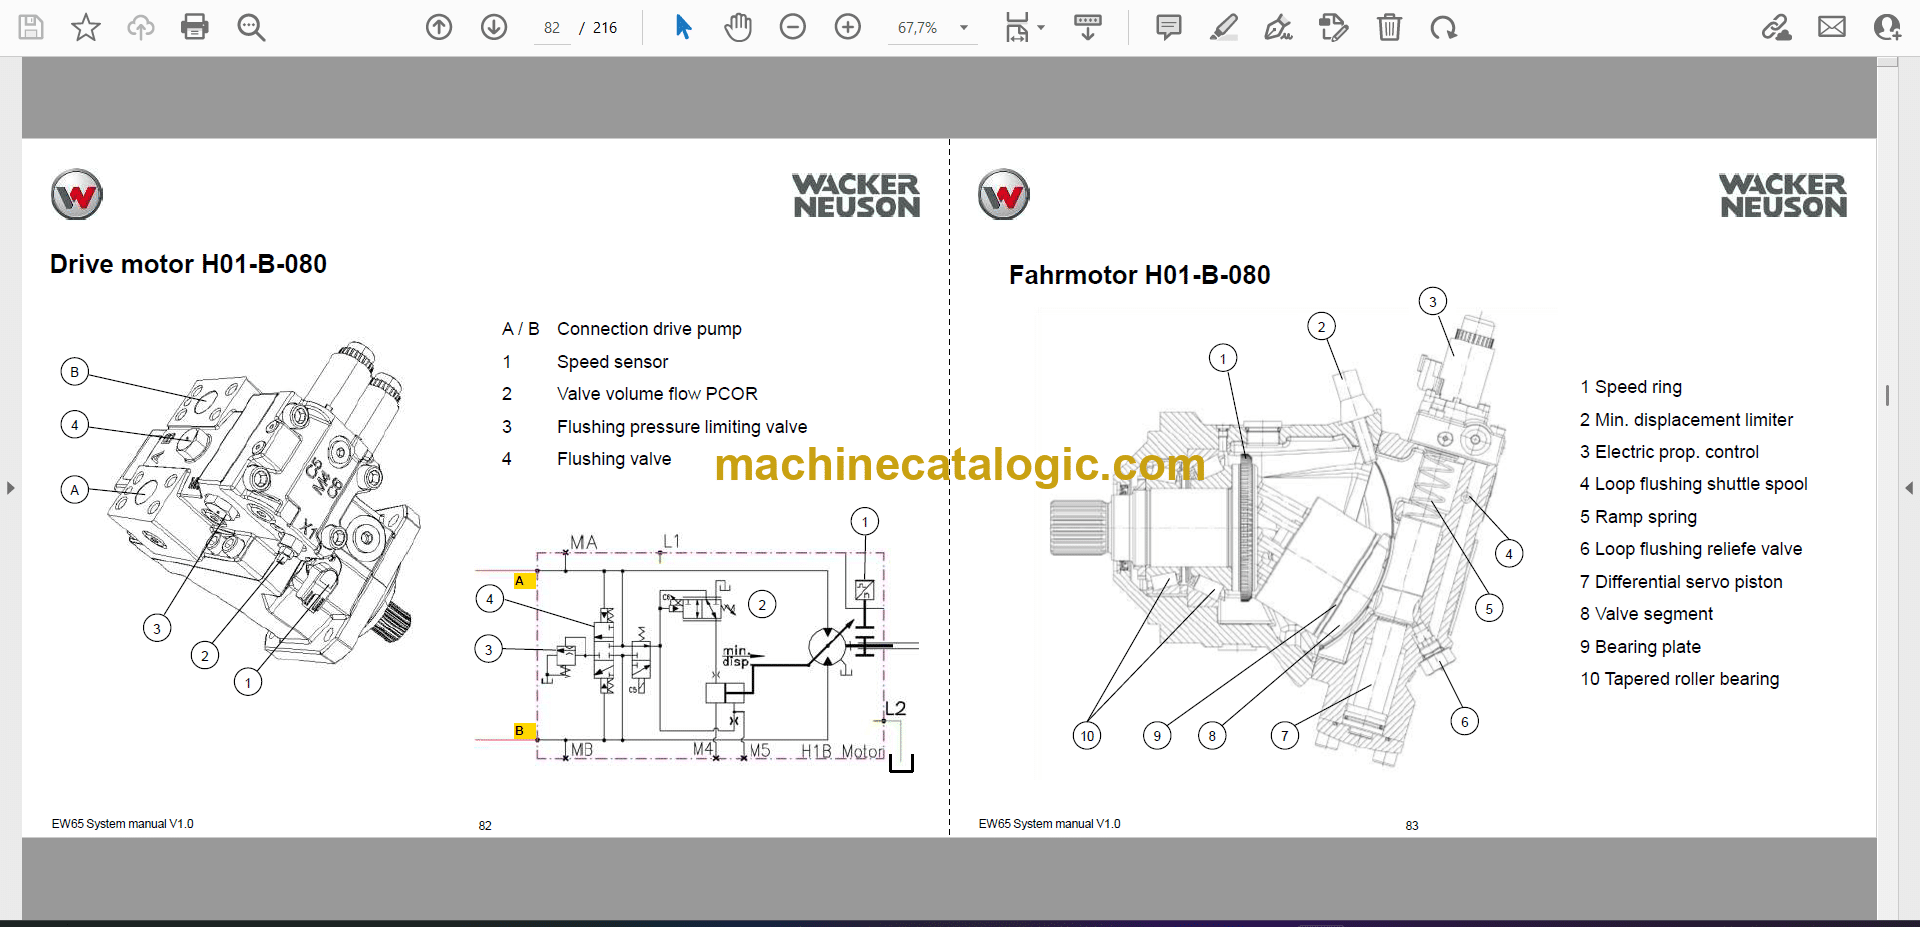Go to the next page
The width and height of the screenshot is (1920, 927).
pos(494,27)
